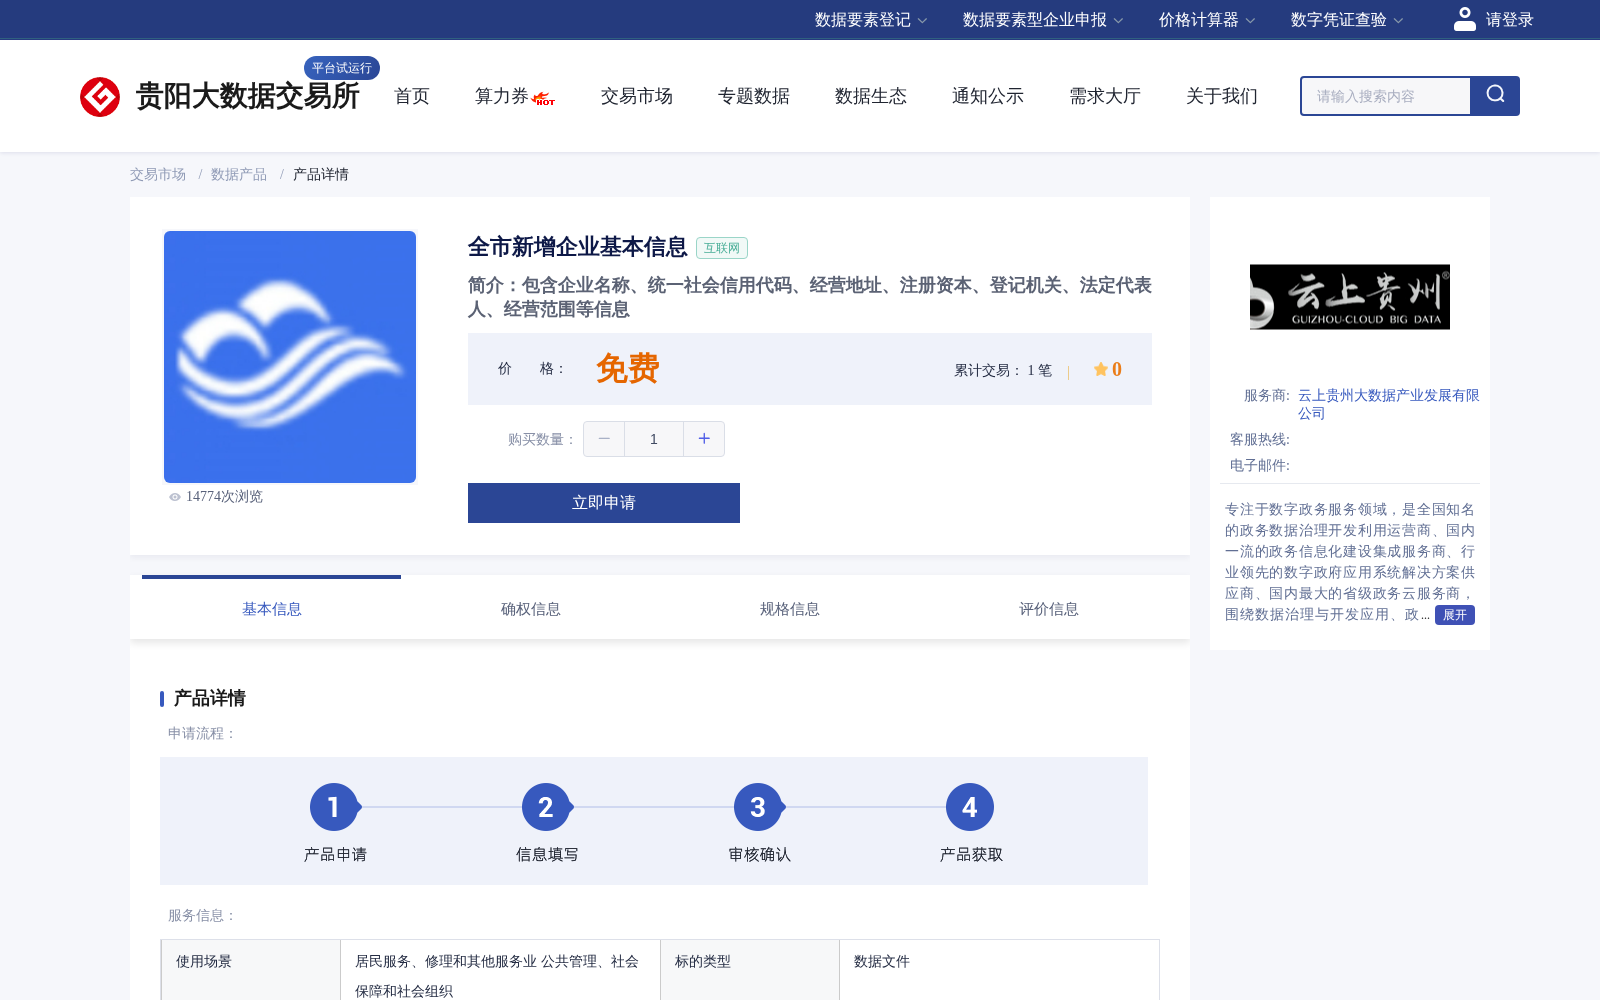1600x1000 pixels.
Task: Switch to the 基本信息 tab
Action: [x=272, y=609]
